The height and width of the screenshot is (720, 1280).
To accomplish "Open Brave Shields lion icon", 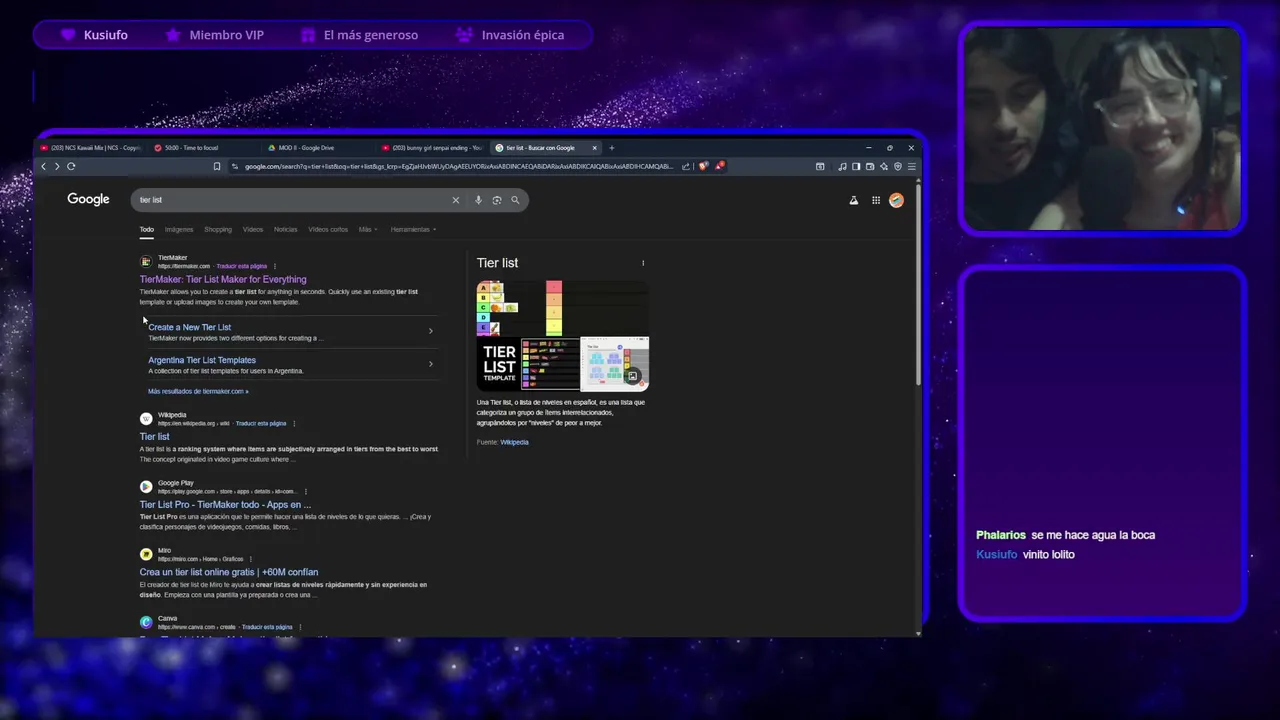I will coord(703,166).
